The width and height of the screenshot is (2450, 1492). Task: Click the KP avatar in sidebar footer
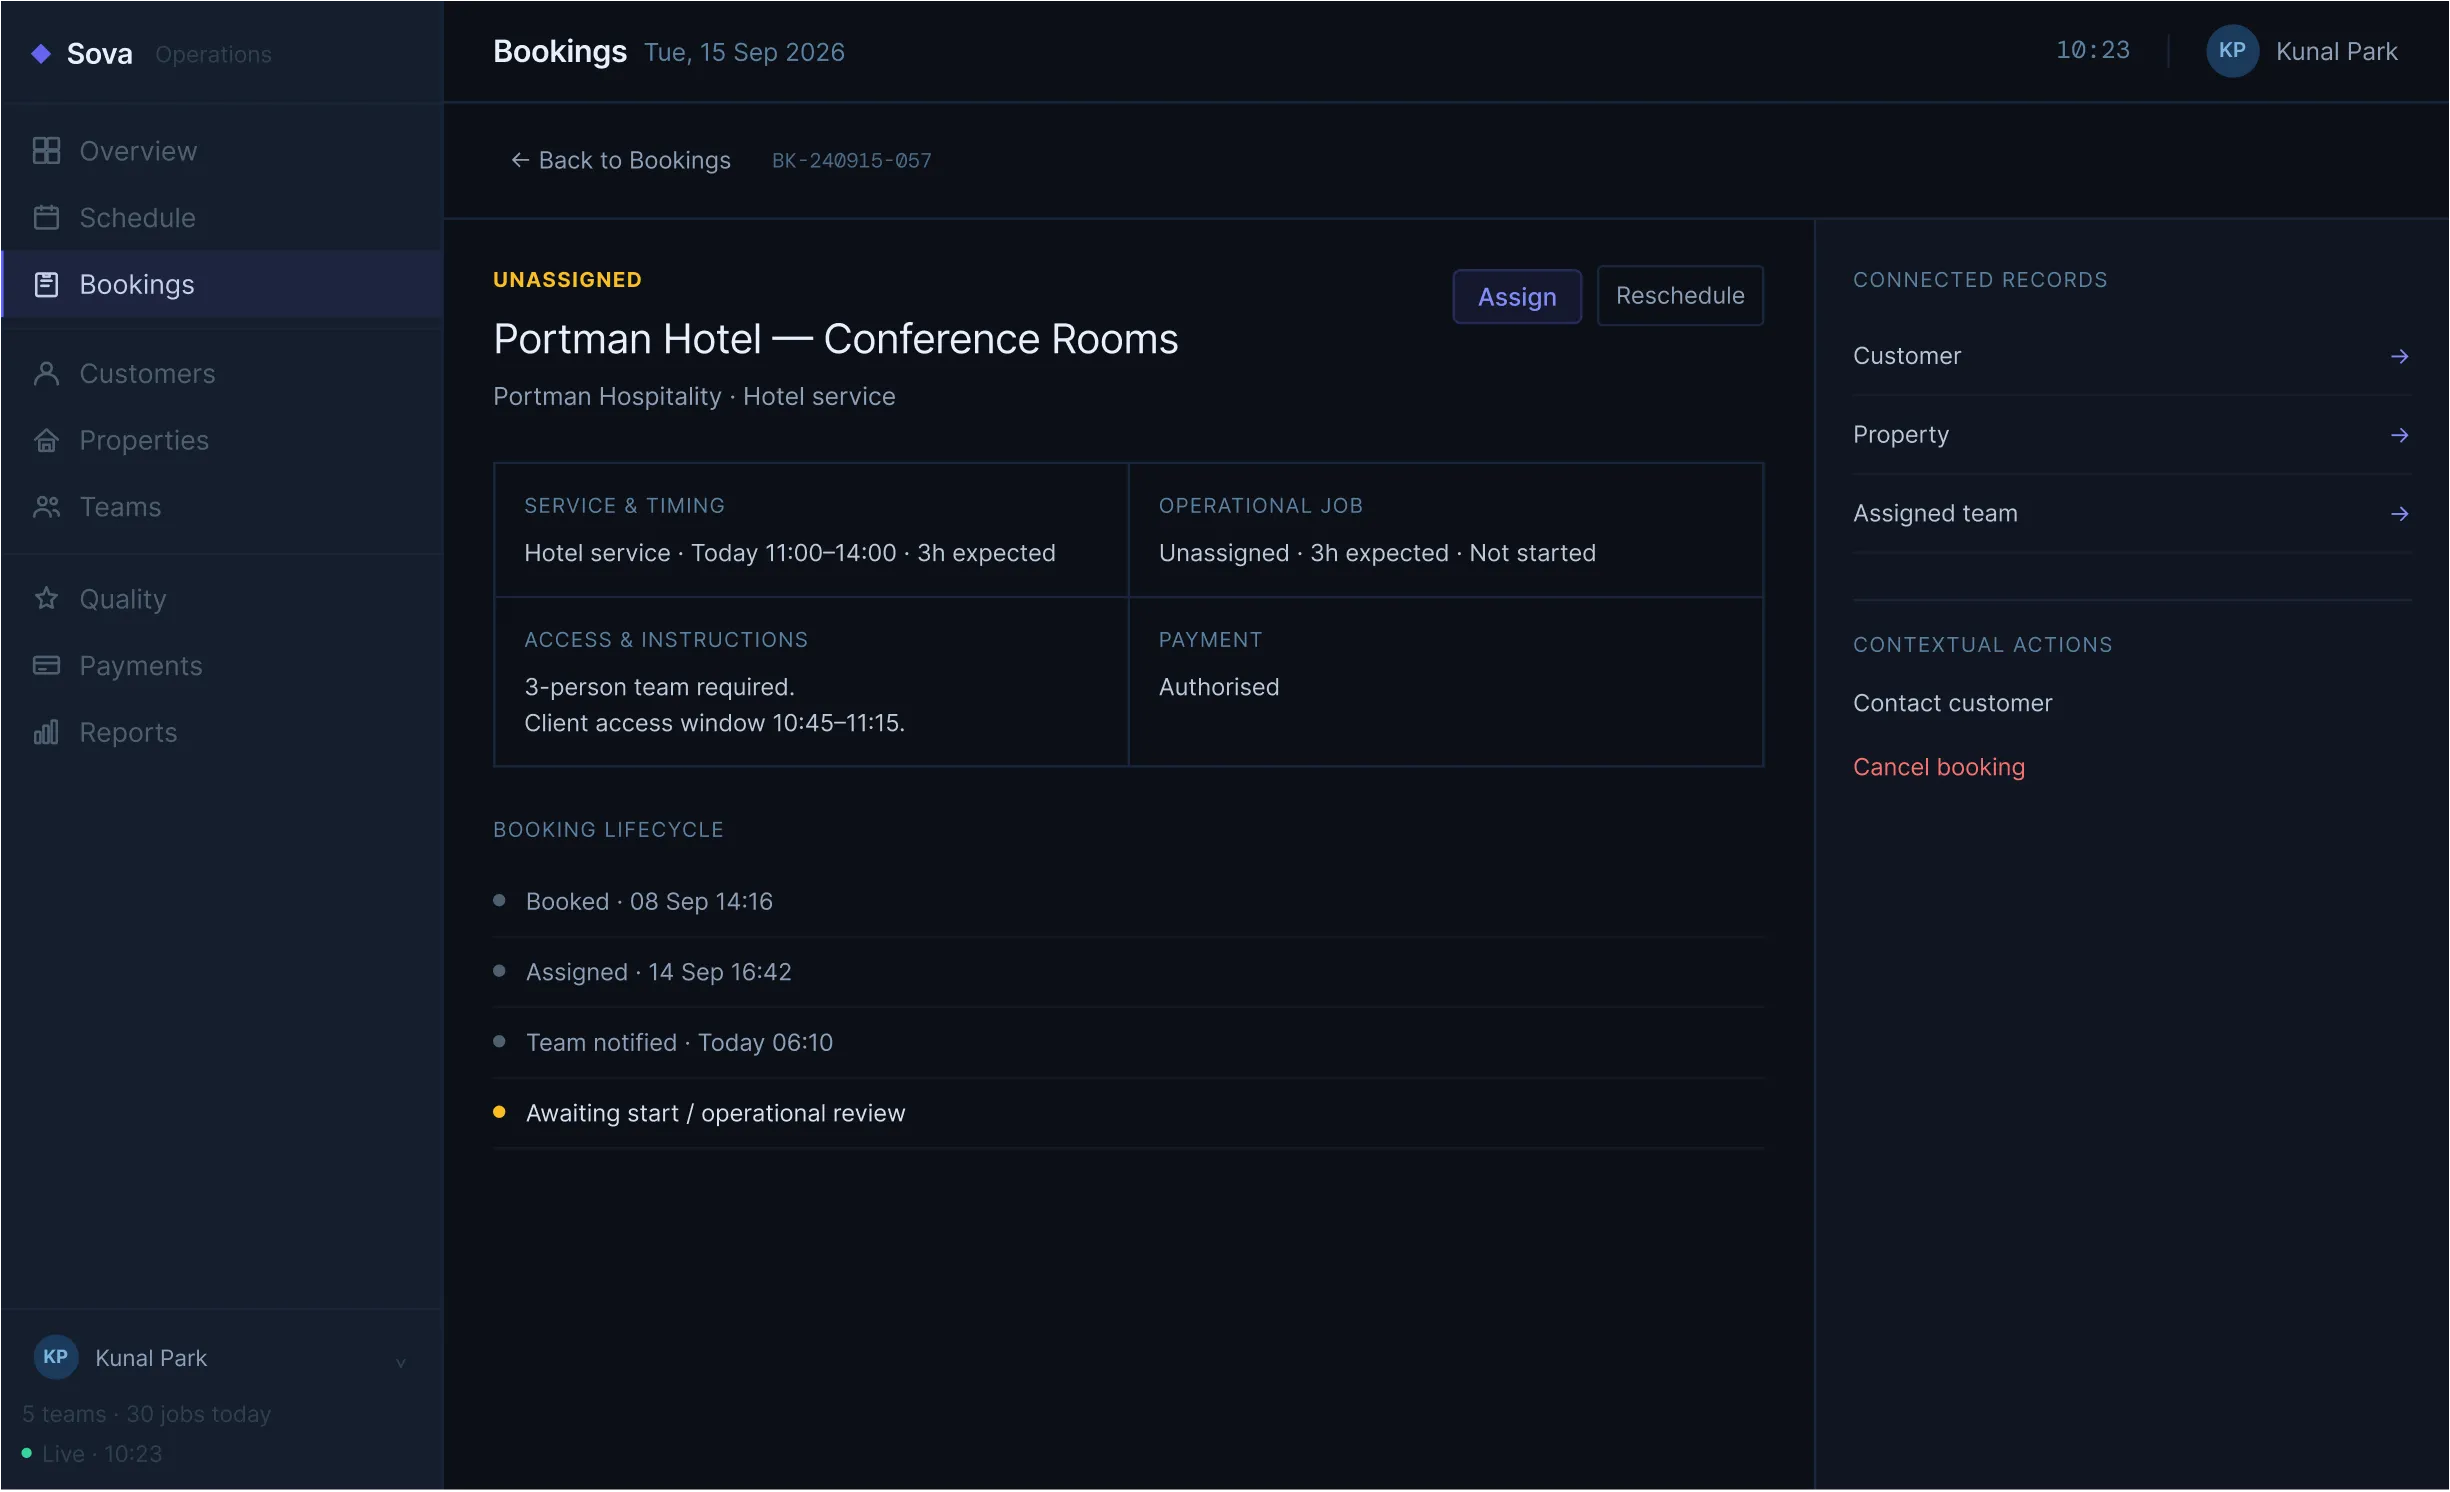(56, 1357)
